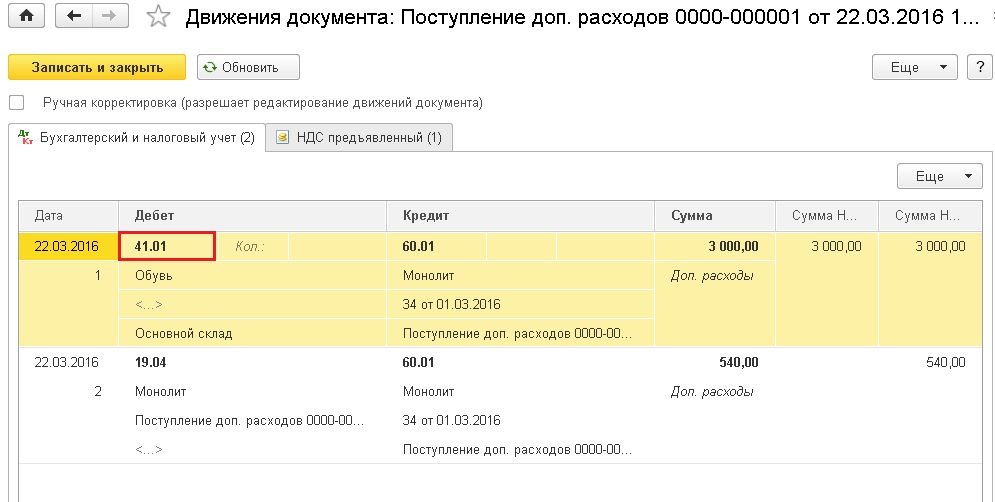Navigate forward with the right arrow
This screenshot has width=995, height=502.
110,16
